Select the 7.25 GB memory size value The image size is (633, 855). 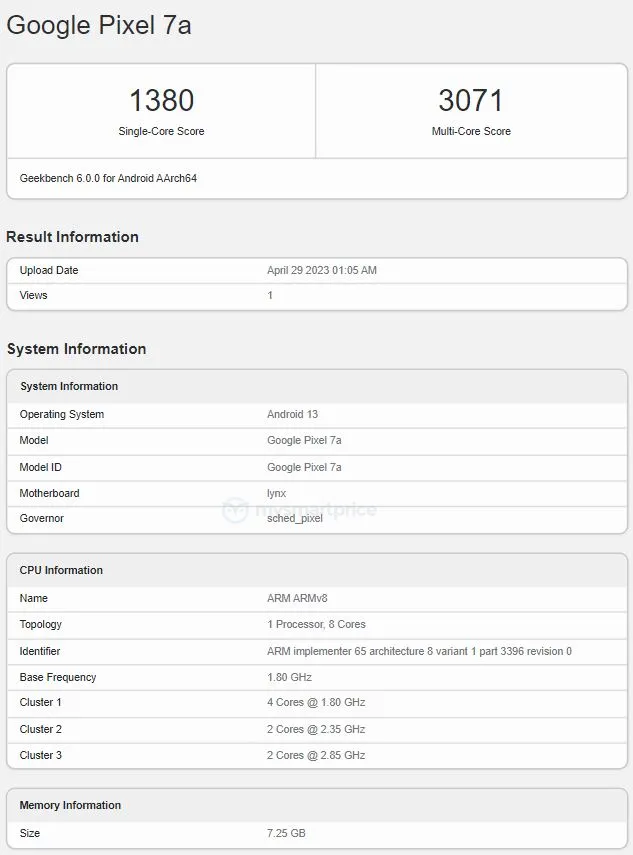click(288, 833)
